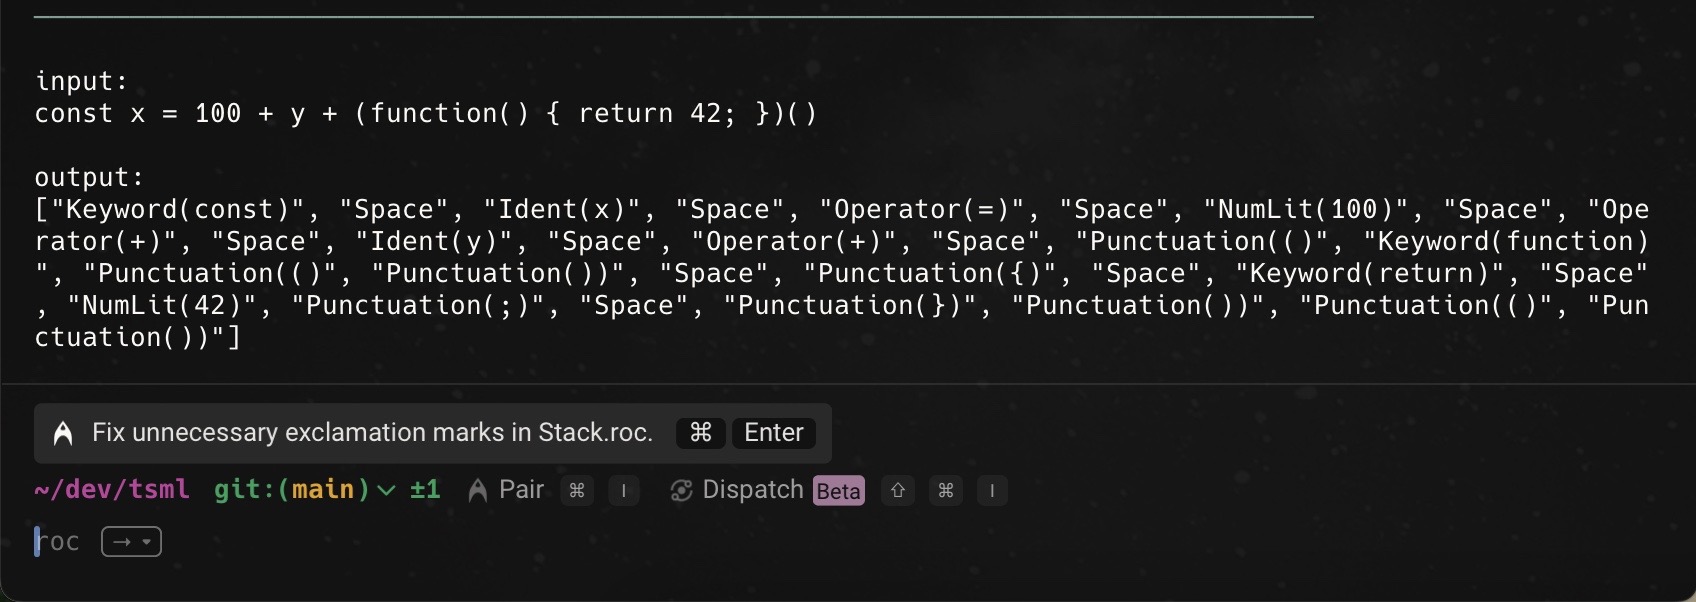Click the Command key badge next to Pair
The height and width of the screenshot is (602, 1696).
click(577, 491)
